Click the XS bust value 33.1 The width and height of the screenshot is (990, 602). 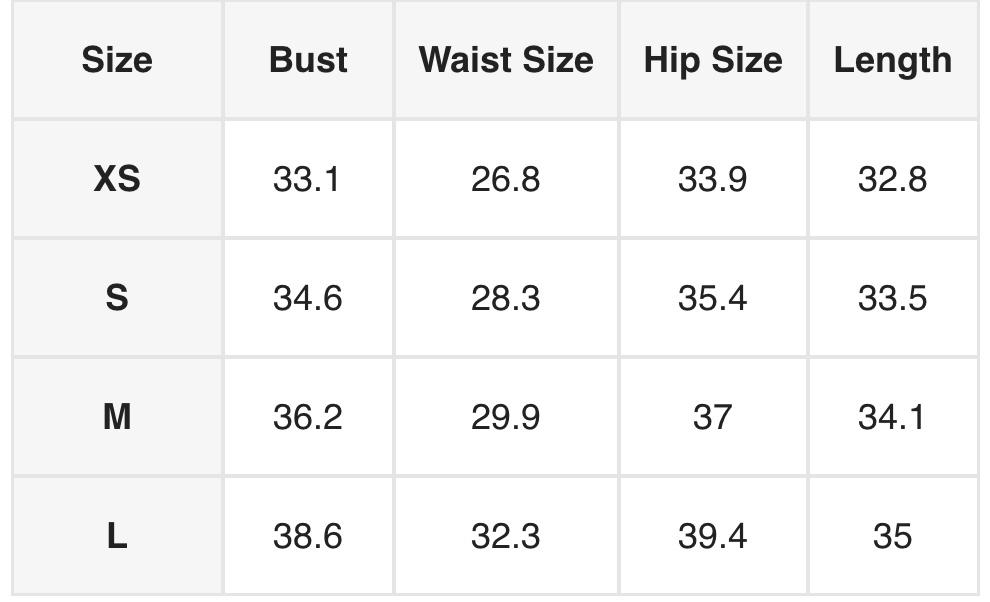[x=307, y=179]
